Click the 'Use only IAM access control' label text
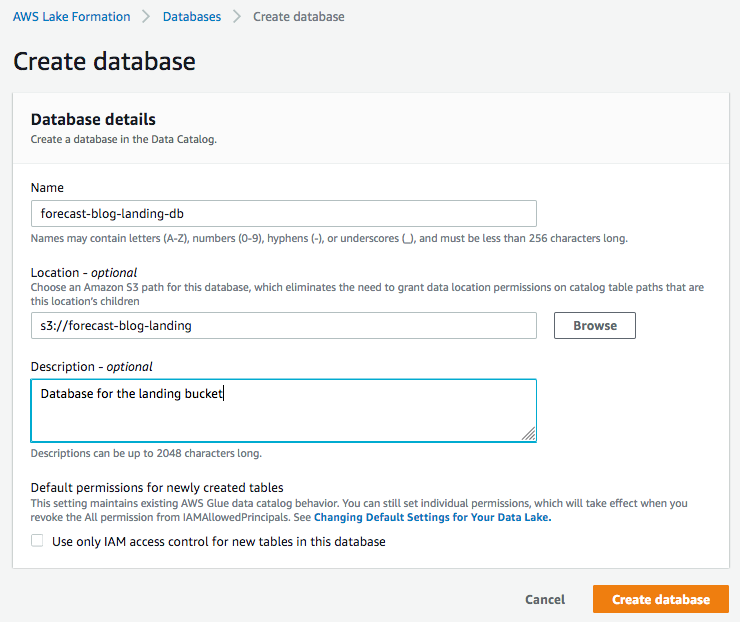 tap(218, 542)
